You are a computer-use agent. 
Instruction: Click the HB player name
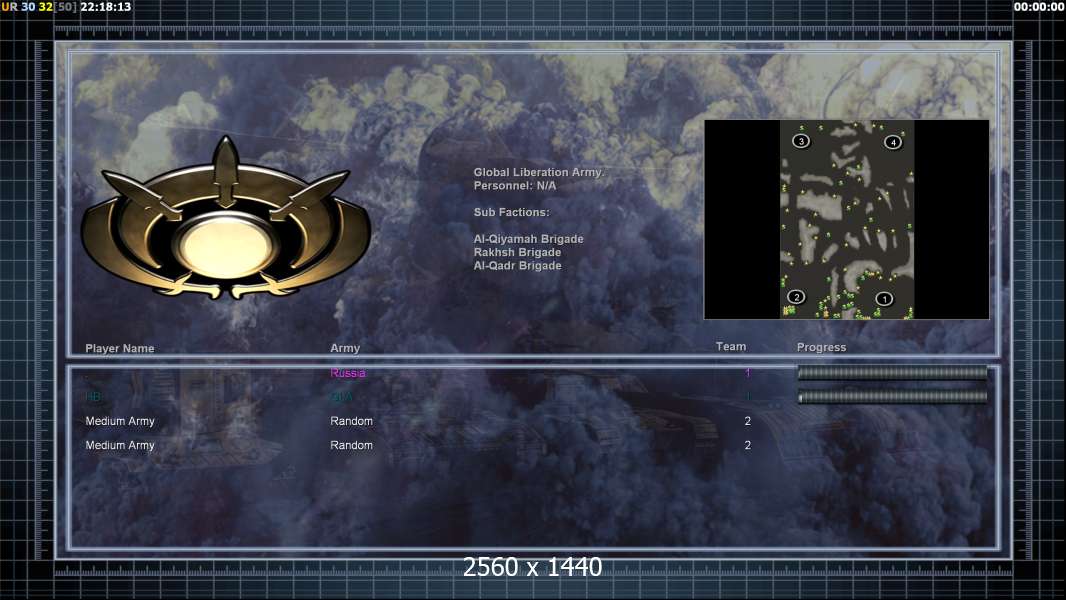(92, 397)
